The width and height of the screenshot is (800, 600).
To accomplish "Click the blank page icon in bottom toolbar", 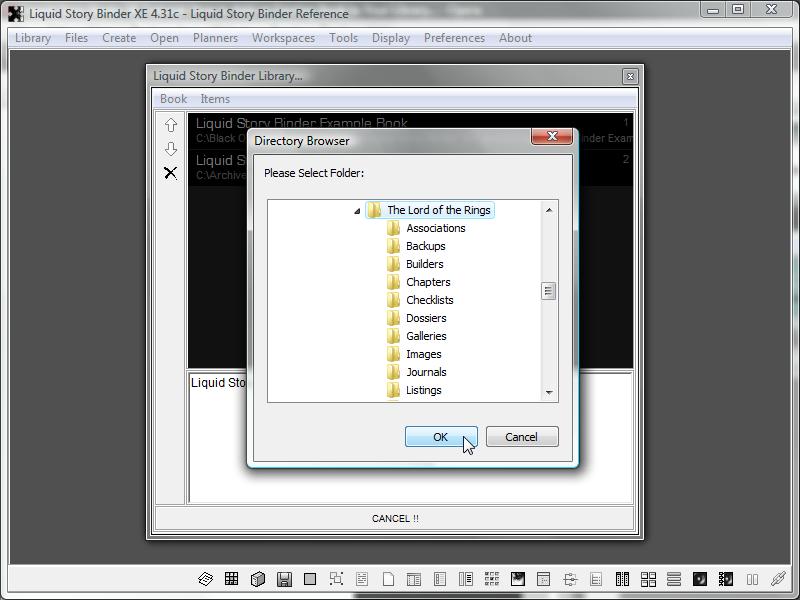I will tap(388, 579).
